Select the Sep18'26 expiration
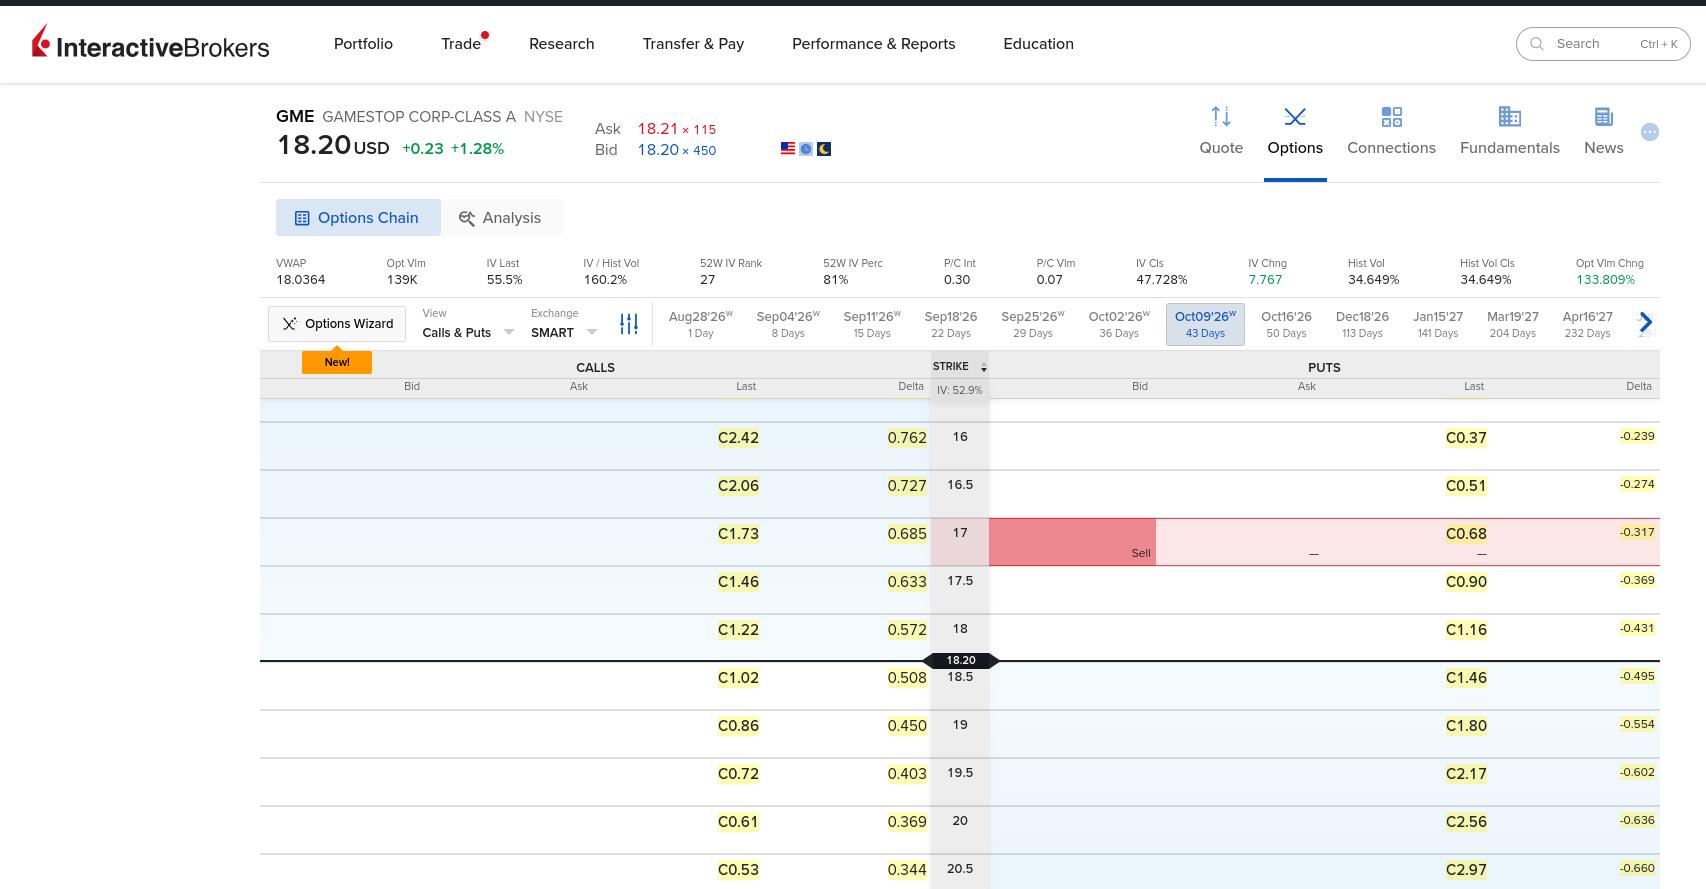The height and width of the screenshot is (889, 1706). click(x=951, y=324)
